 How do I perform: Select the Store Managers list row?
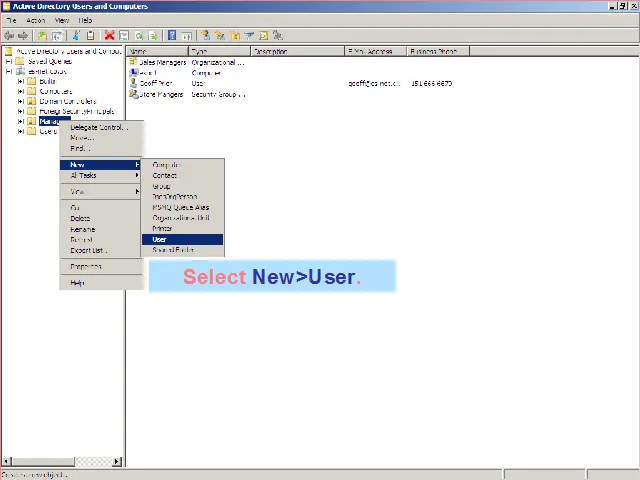point(187,94)
